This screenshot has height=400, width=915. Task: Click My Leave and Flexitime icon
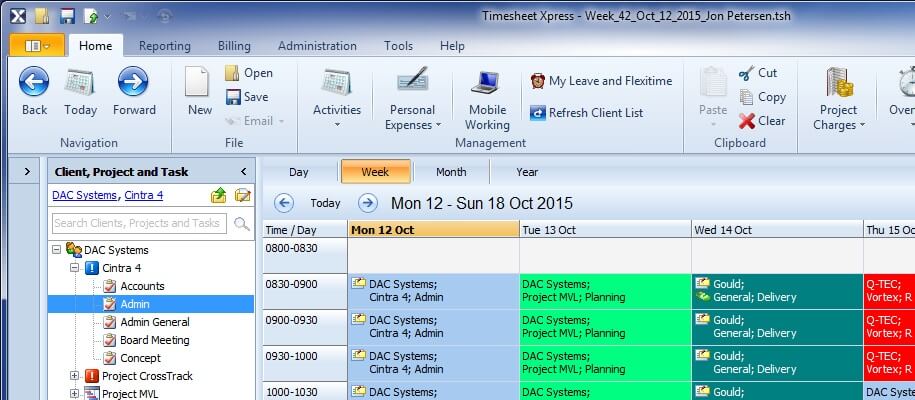[x=538, y=81]
